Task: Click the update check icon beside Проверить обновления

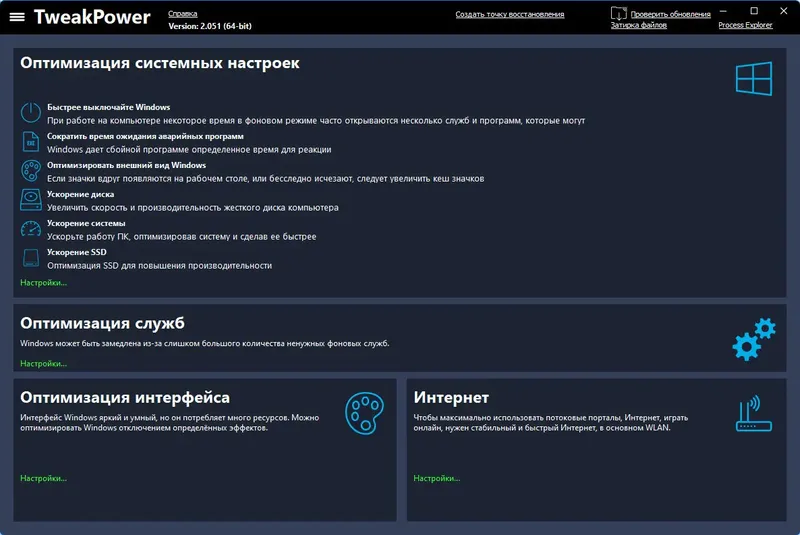Action: click(618, 14)
